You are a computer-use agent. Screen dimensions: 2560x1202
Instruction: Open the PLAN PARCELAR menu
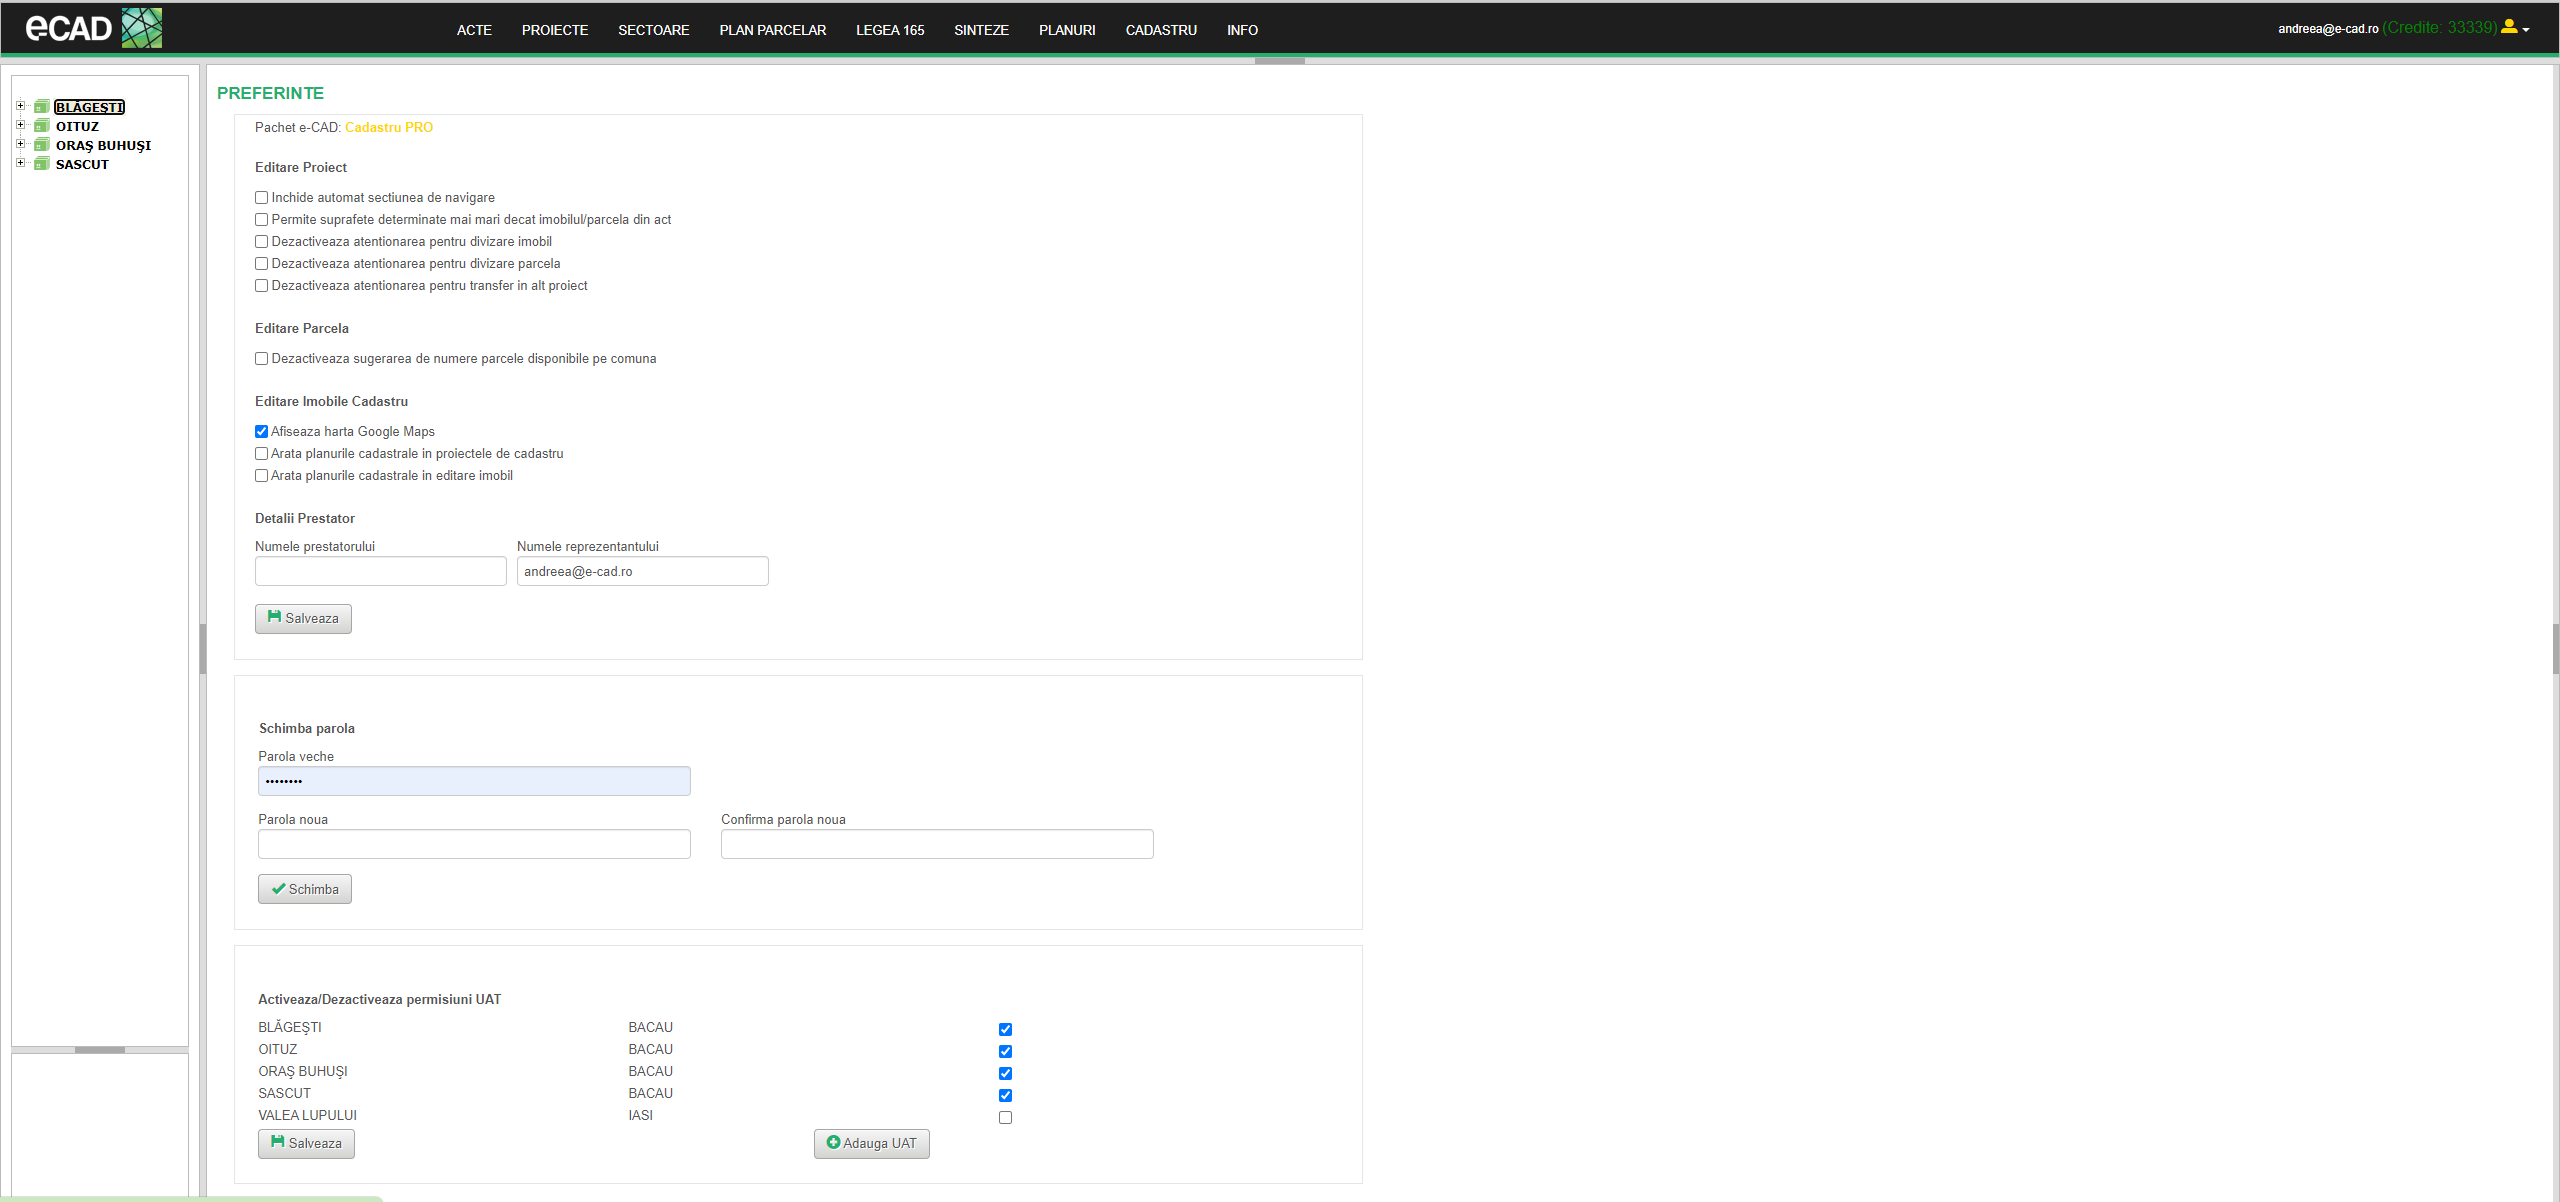[x=772, y=30]
